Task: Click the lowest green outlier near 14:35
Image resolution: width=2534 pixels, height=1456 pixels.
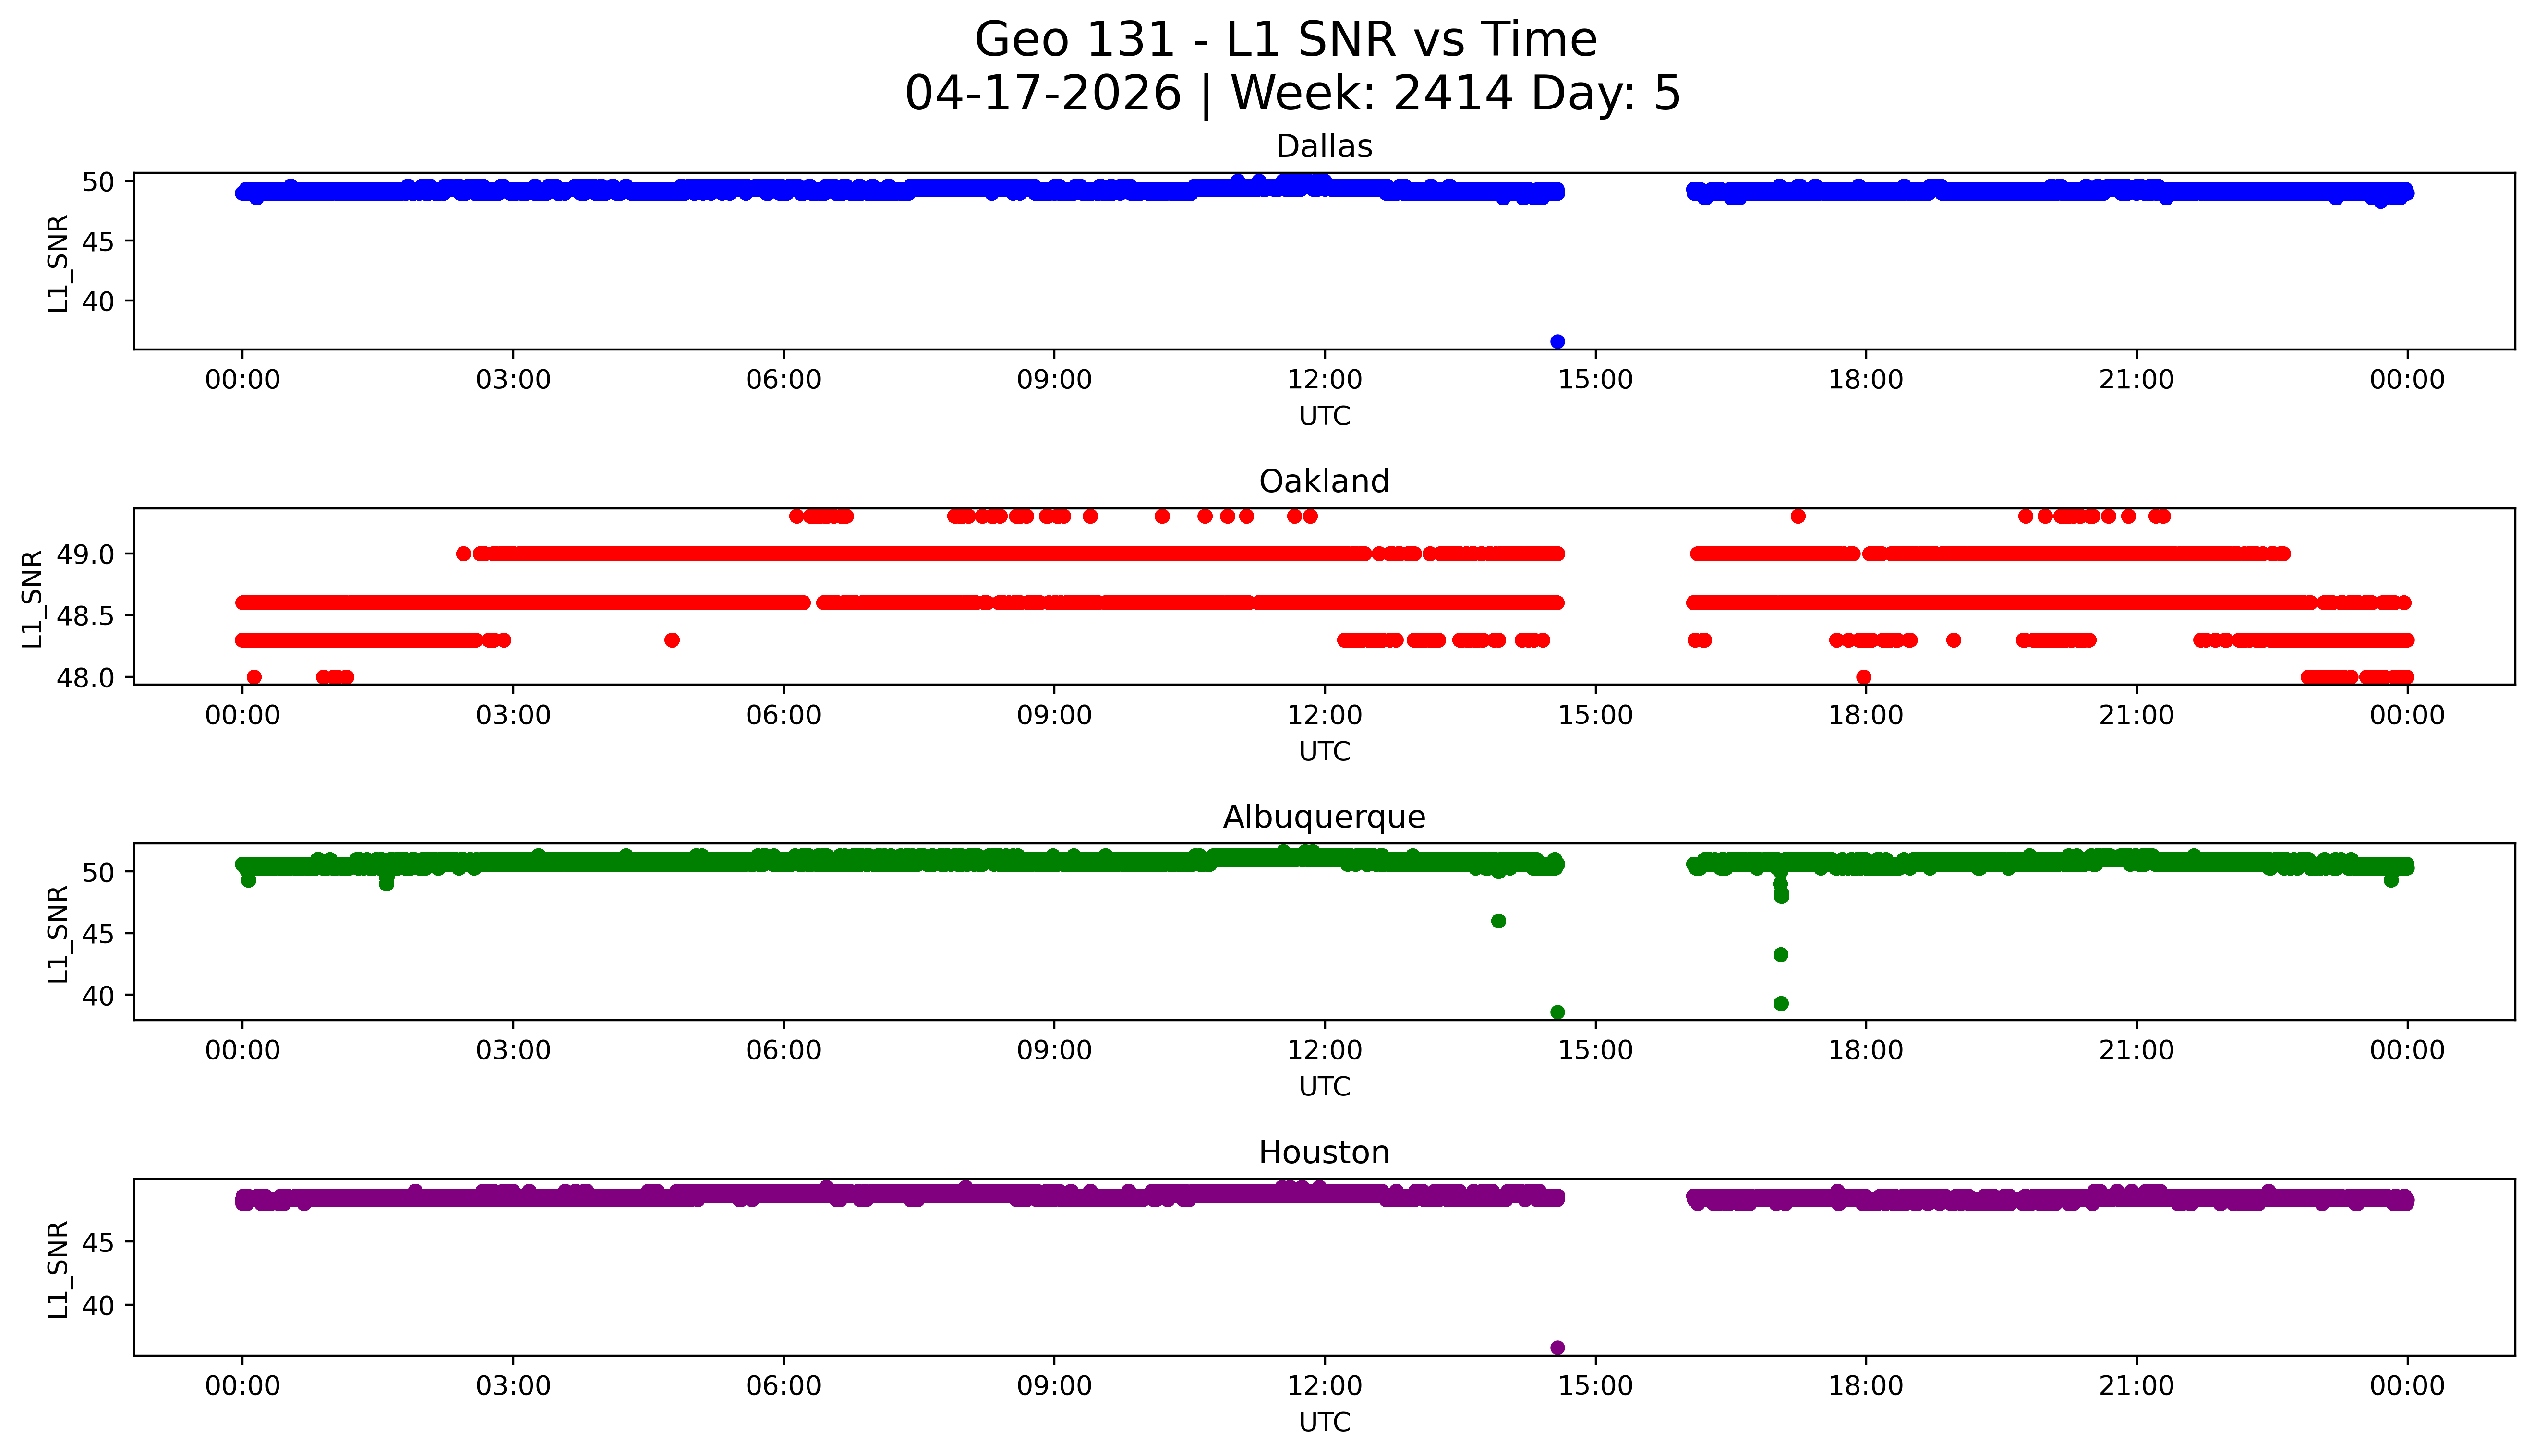Action: coord(1557,1012)
